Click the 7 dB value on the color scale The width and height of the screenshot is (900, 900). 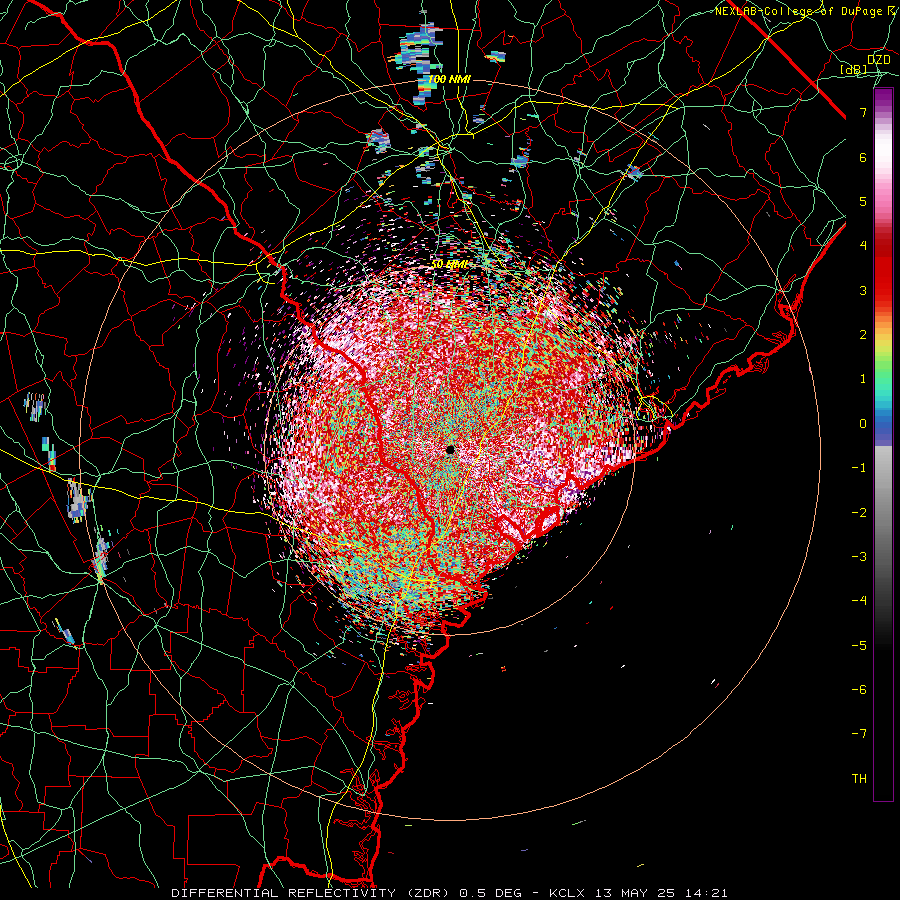tap(863, 112)
